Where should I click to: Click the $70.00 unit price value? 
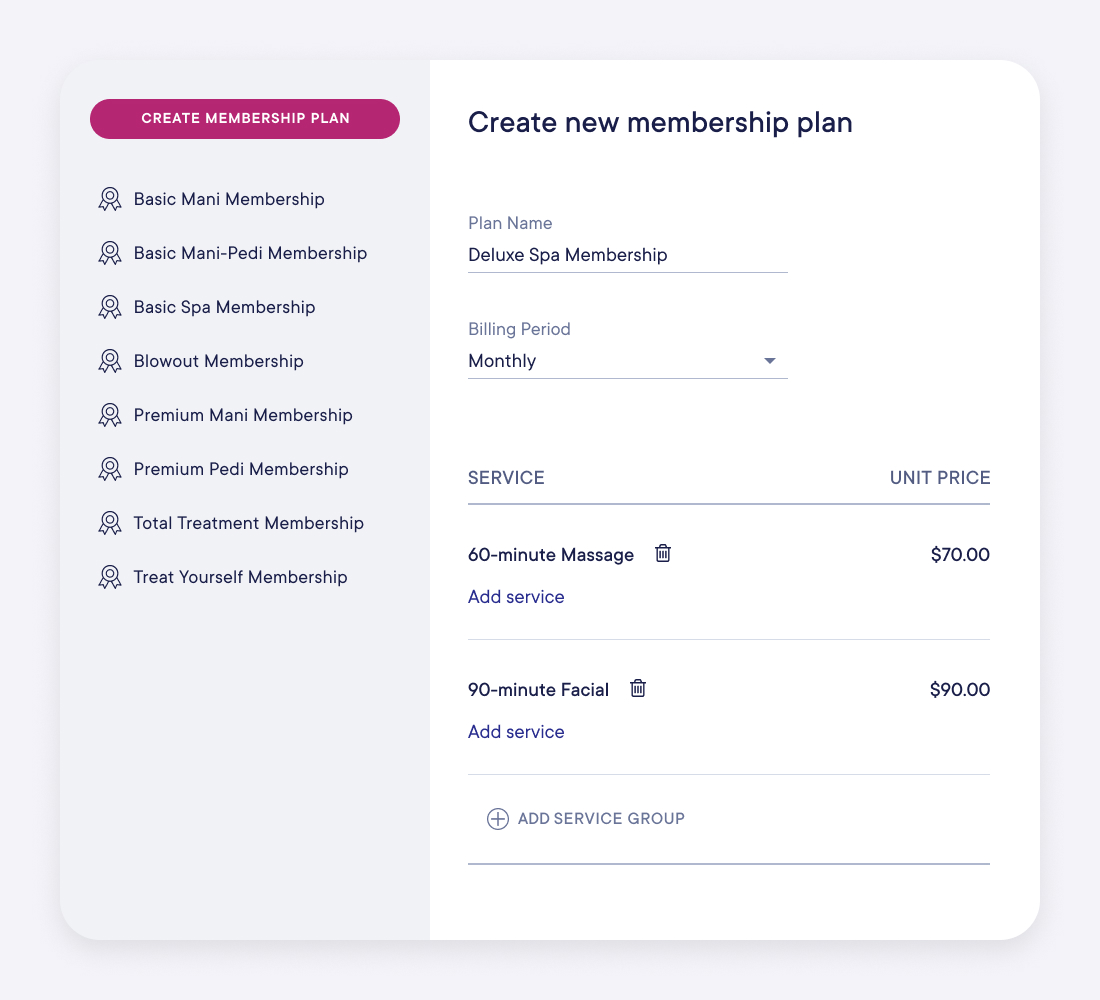coord(960,554)
